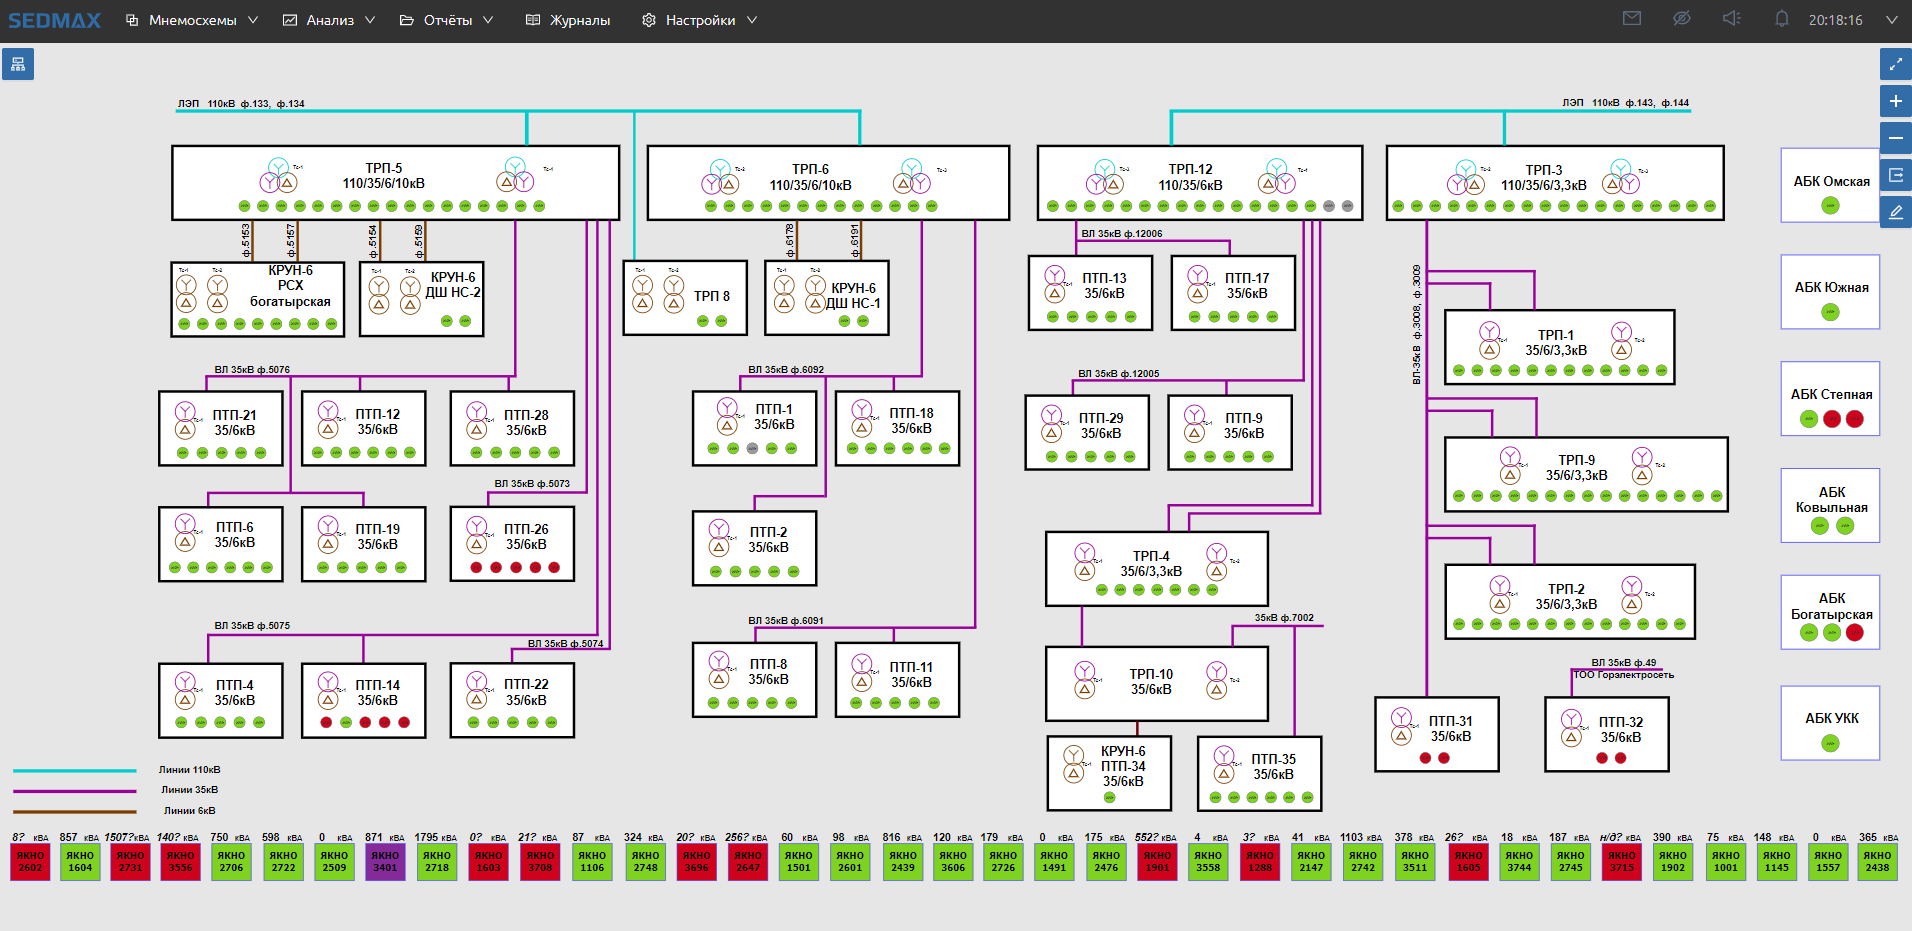Toggle the crossed-eye visibility icon
1912x931 pixels.
click(x=1682, y=19)
